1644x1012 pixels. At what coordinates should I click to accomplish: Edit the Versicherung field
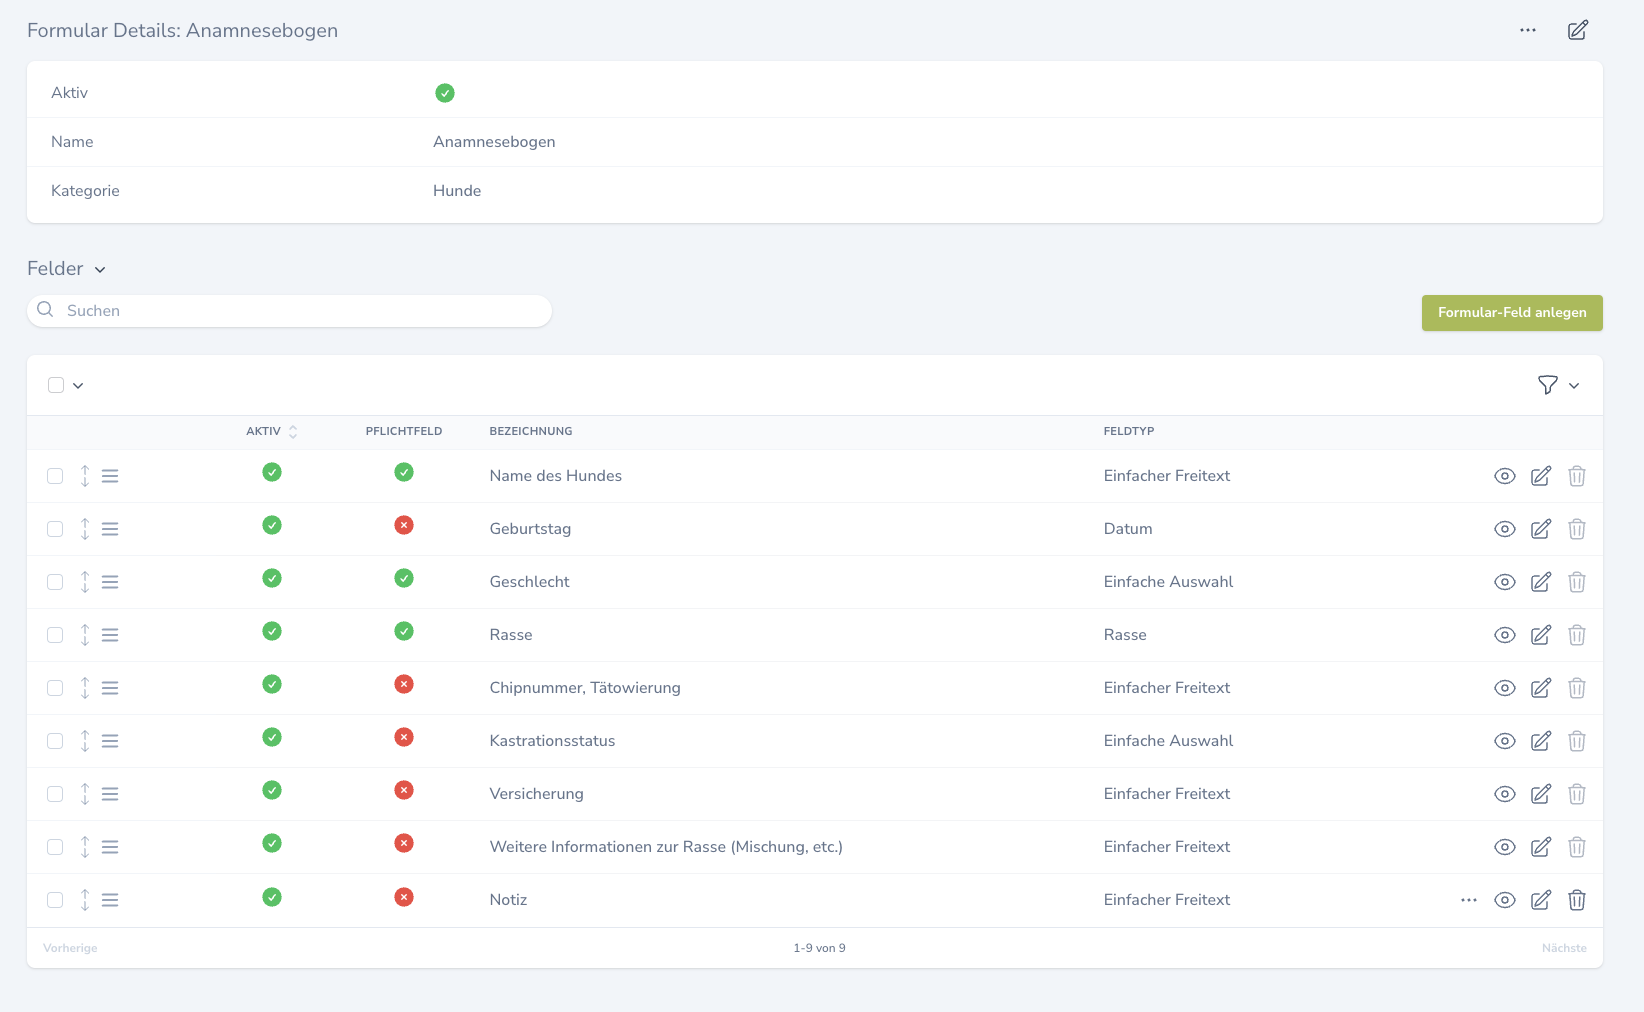1541,794
